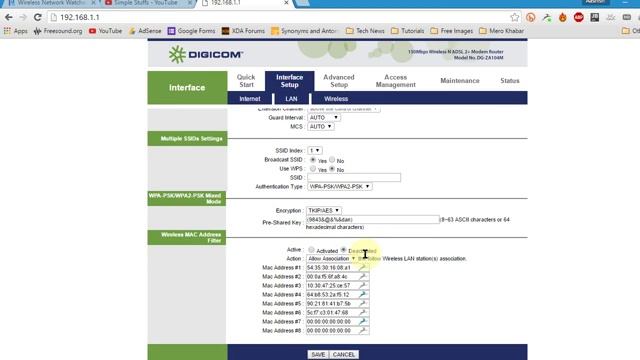
Task: Click the browser Forward arrow
Action: [x=23, y=18]
